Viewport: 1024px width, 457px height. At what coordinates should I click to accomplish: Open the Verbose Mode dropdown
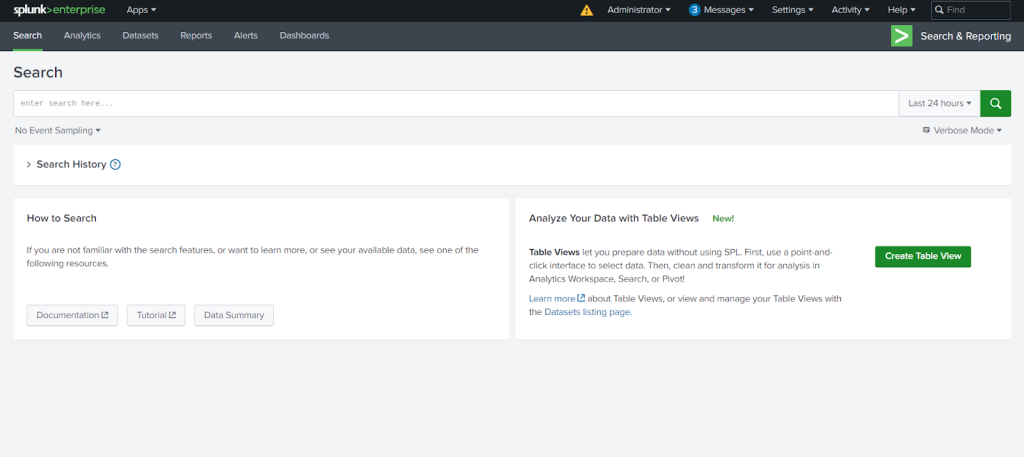[962, 131]
